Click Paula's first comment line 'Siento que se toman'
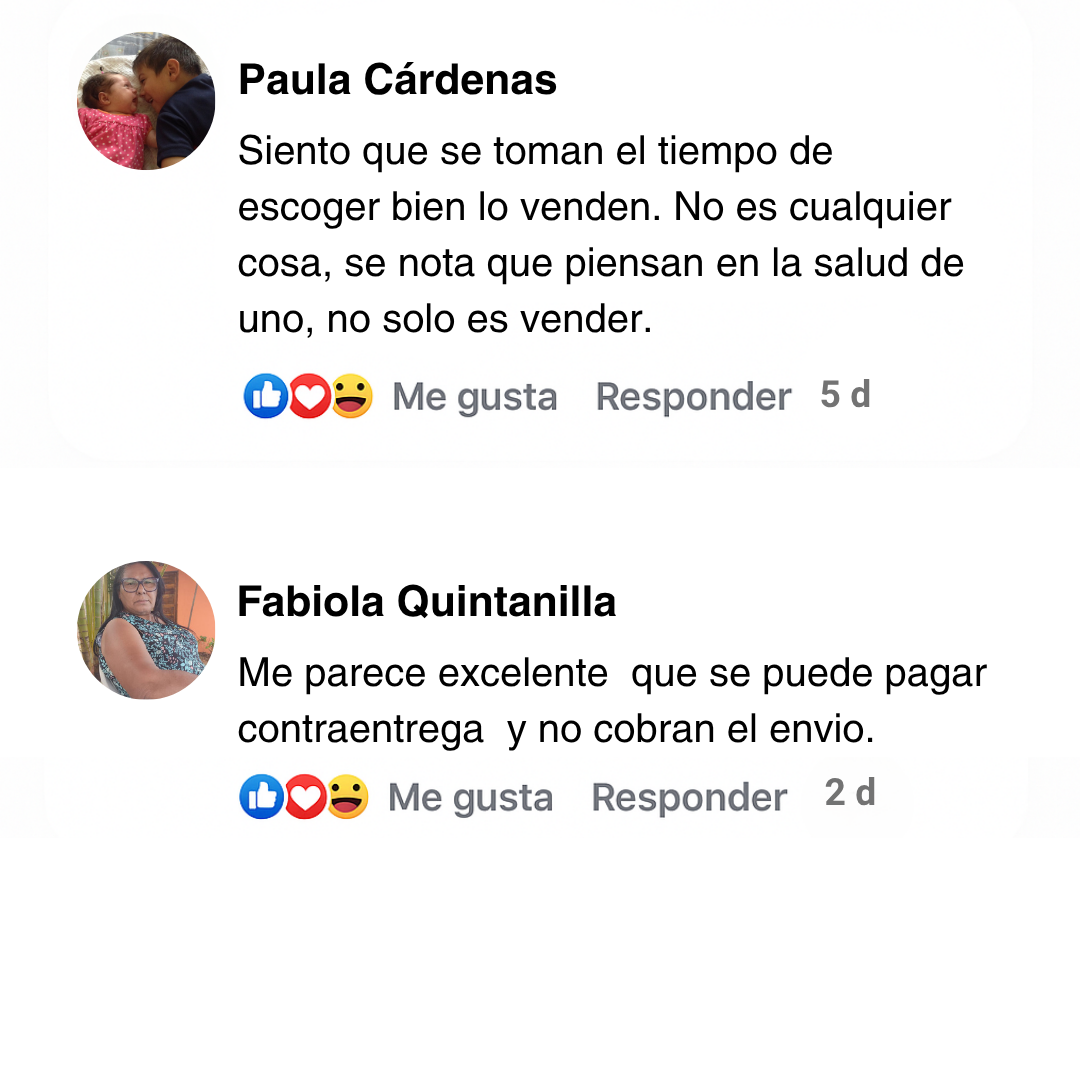This screenshot has width=1080, height=1080. tap(421, 151)
